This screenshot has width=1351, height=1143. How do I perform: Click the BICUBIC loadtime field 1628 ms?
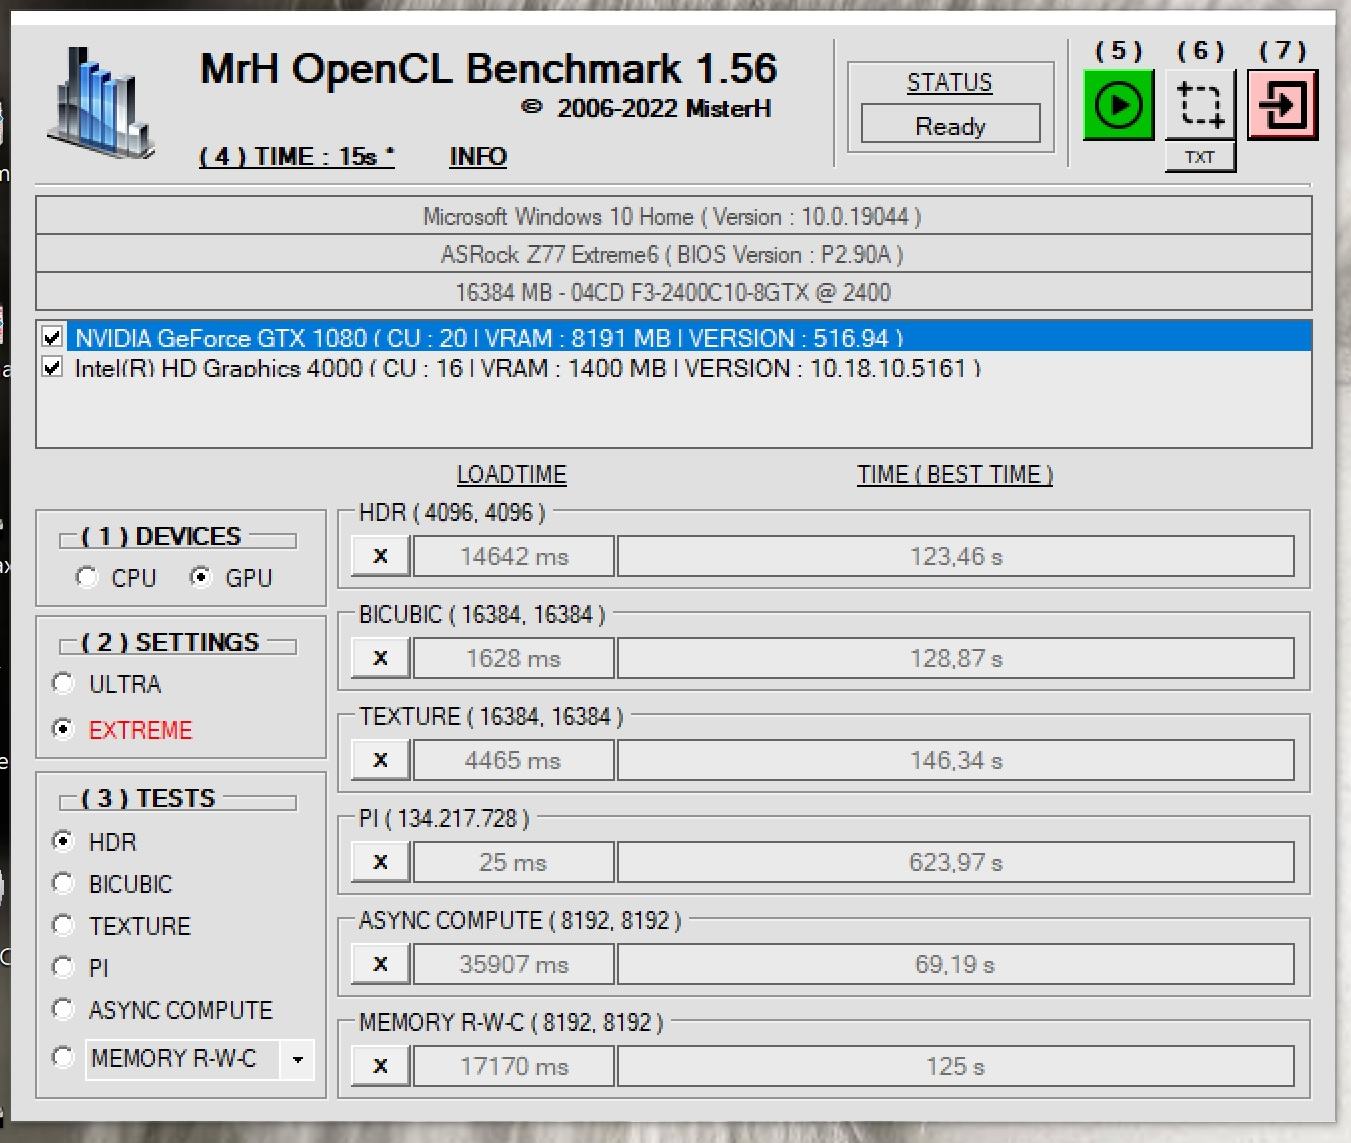[514, 658]
